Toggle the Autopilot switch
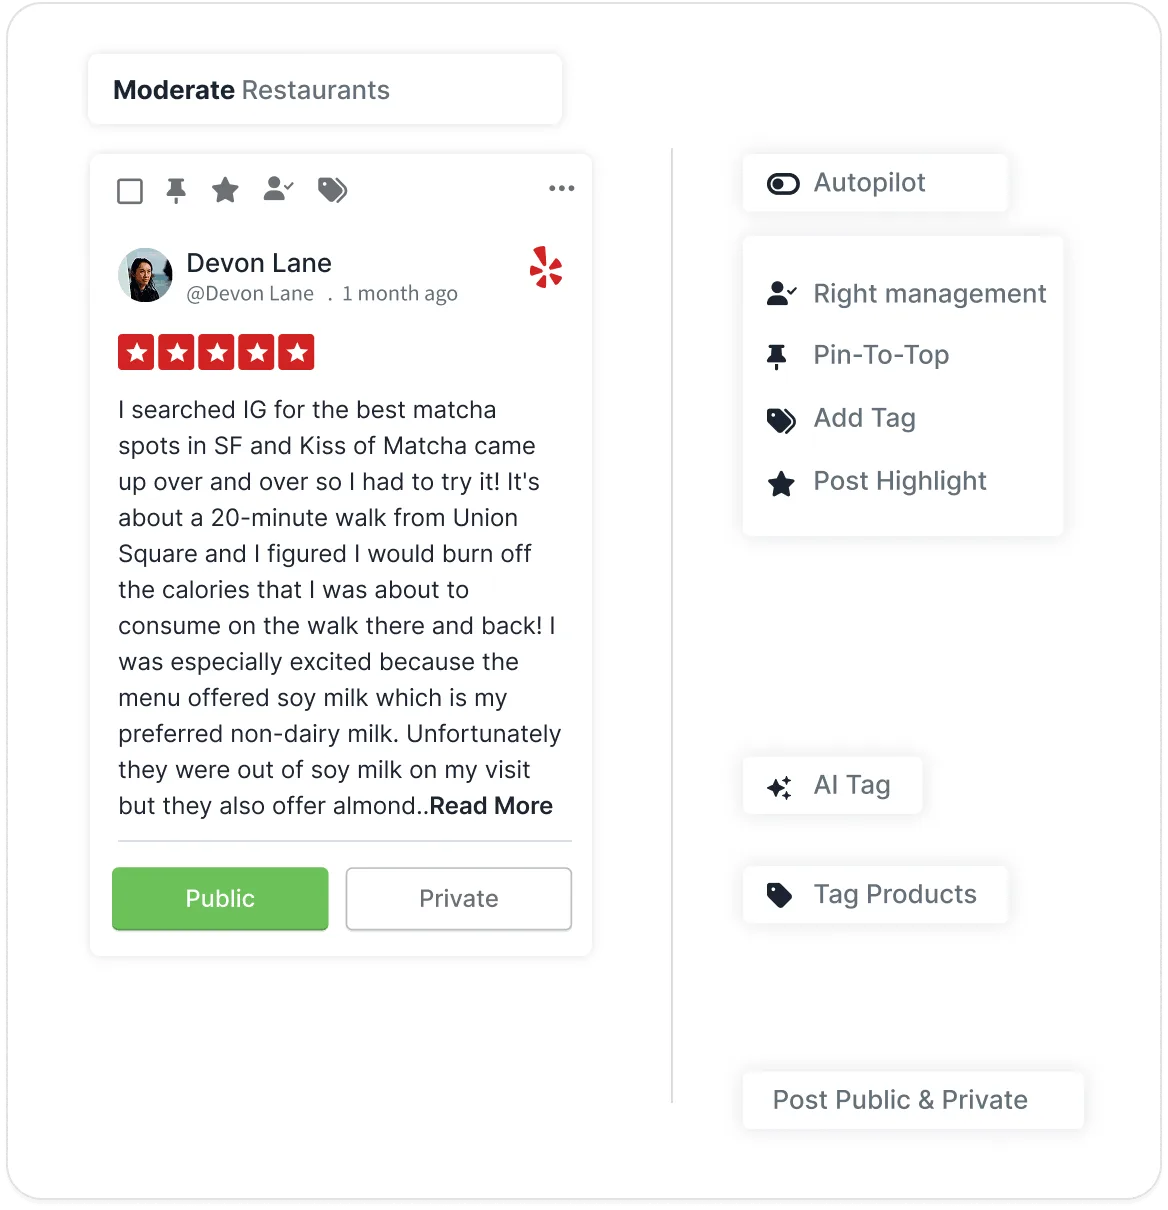The height and width of the screenshot is (1210, 1168). pos(783,184)
